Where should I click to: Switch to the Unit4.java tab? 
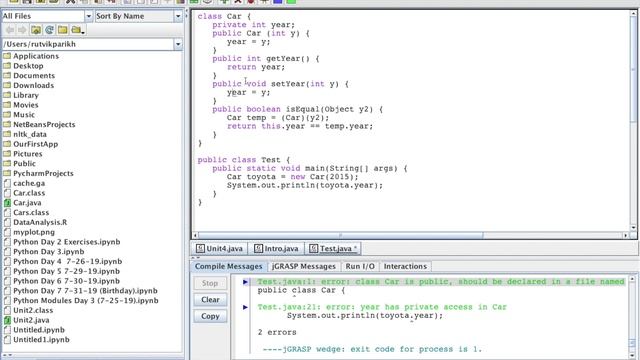[219, 248]
